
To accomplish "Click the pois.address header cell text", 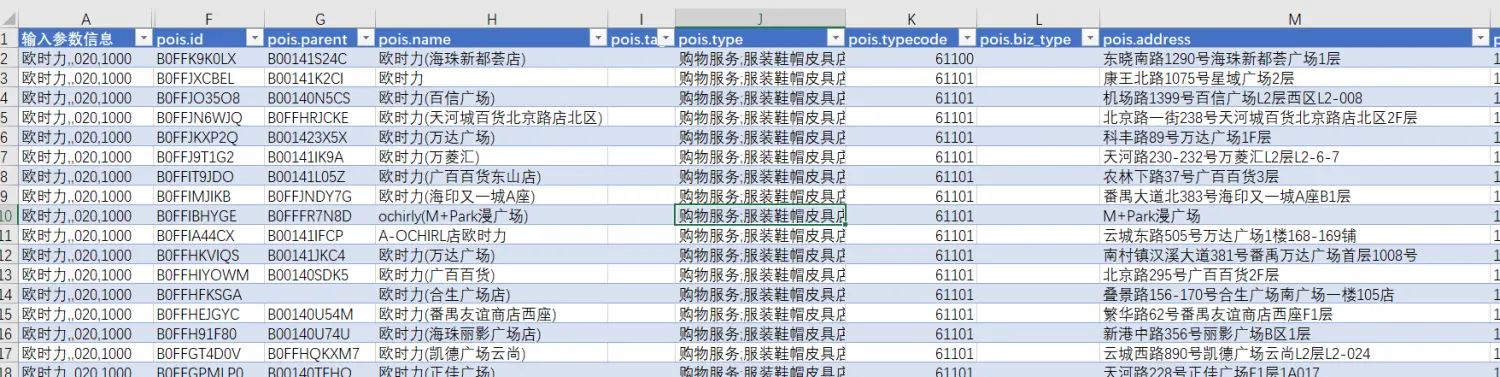I will (1147, 39).
